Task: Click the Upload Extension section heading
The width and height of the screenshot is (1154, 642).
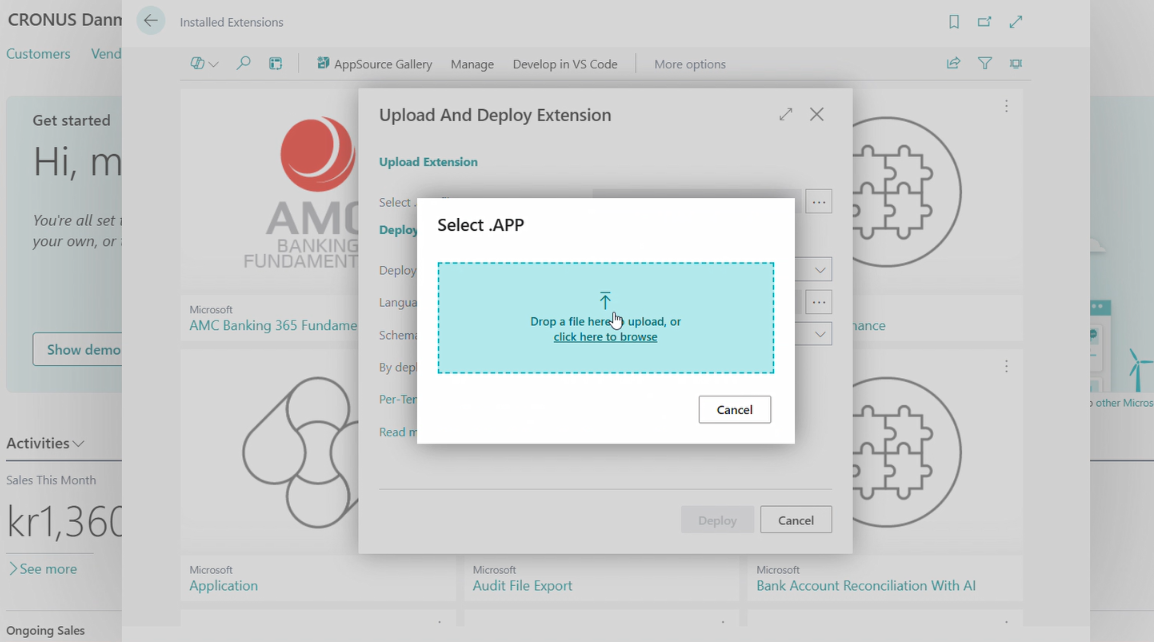Action: coord(428,162)
